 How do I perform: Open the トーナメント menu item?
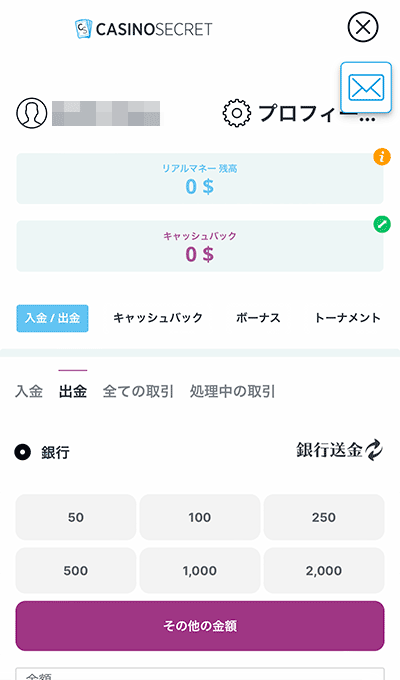coord(347,318)
